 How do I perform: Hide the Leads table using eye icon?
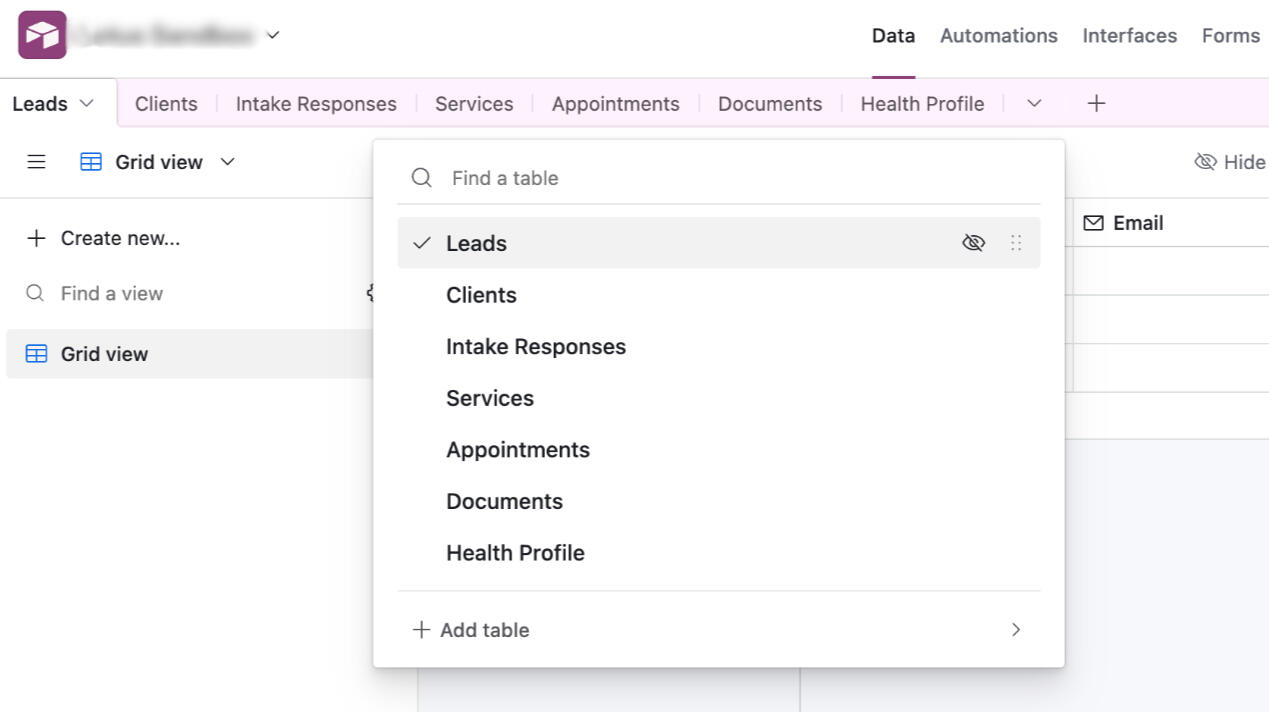tap(973, 243)
